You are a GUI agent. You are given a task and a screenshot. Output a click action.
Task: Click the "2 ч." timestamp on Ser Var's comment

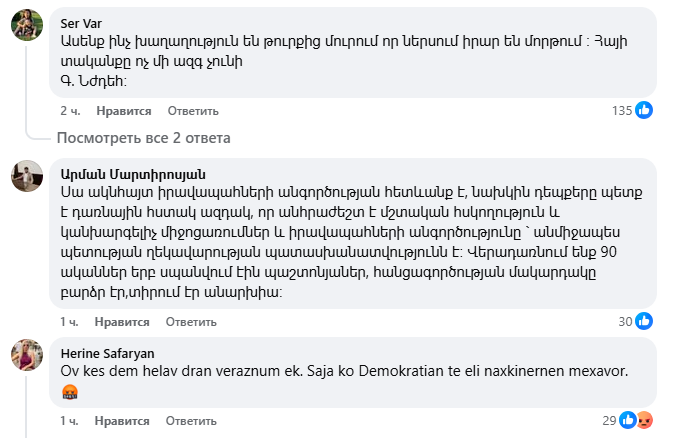click(69, 111)
